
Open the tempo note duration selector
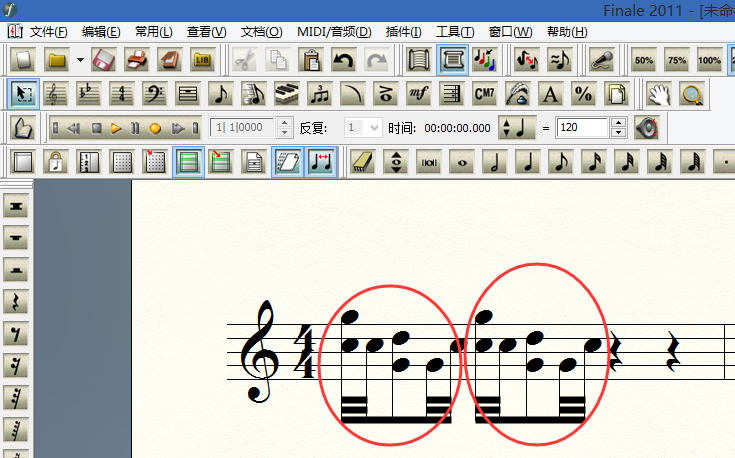click(517, 128)
